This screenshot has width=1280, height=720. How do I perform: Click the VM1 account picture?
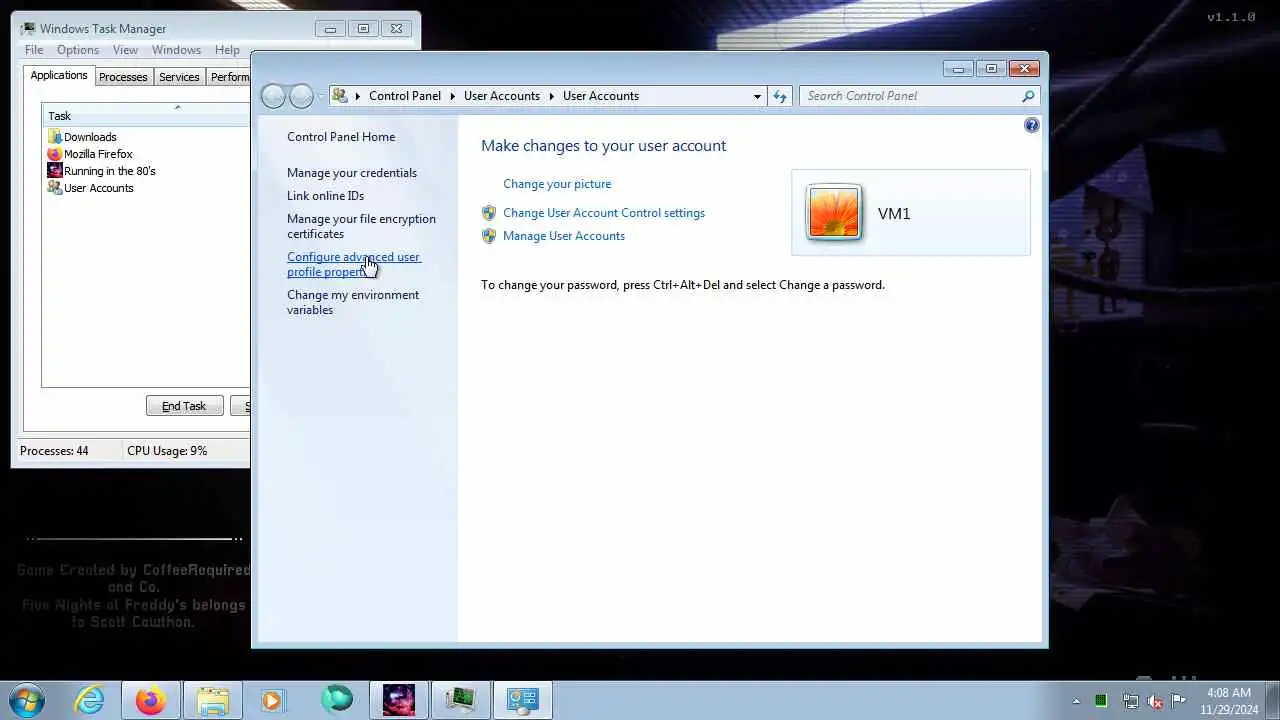tap(833, 212)
